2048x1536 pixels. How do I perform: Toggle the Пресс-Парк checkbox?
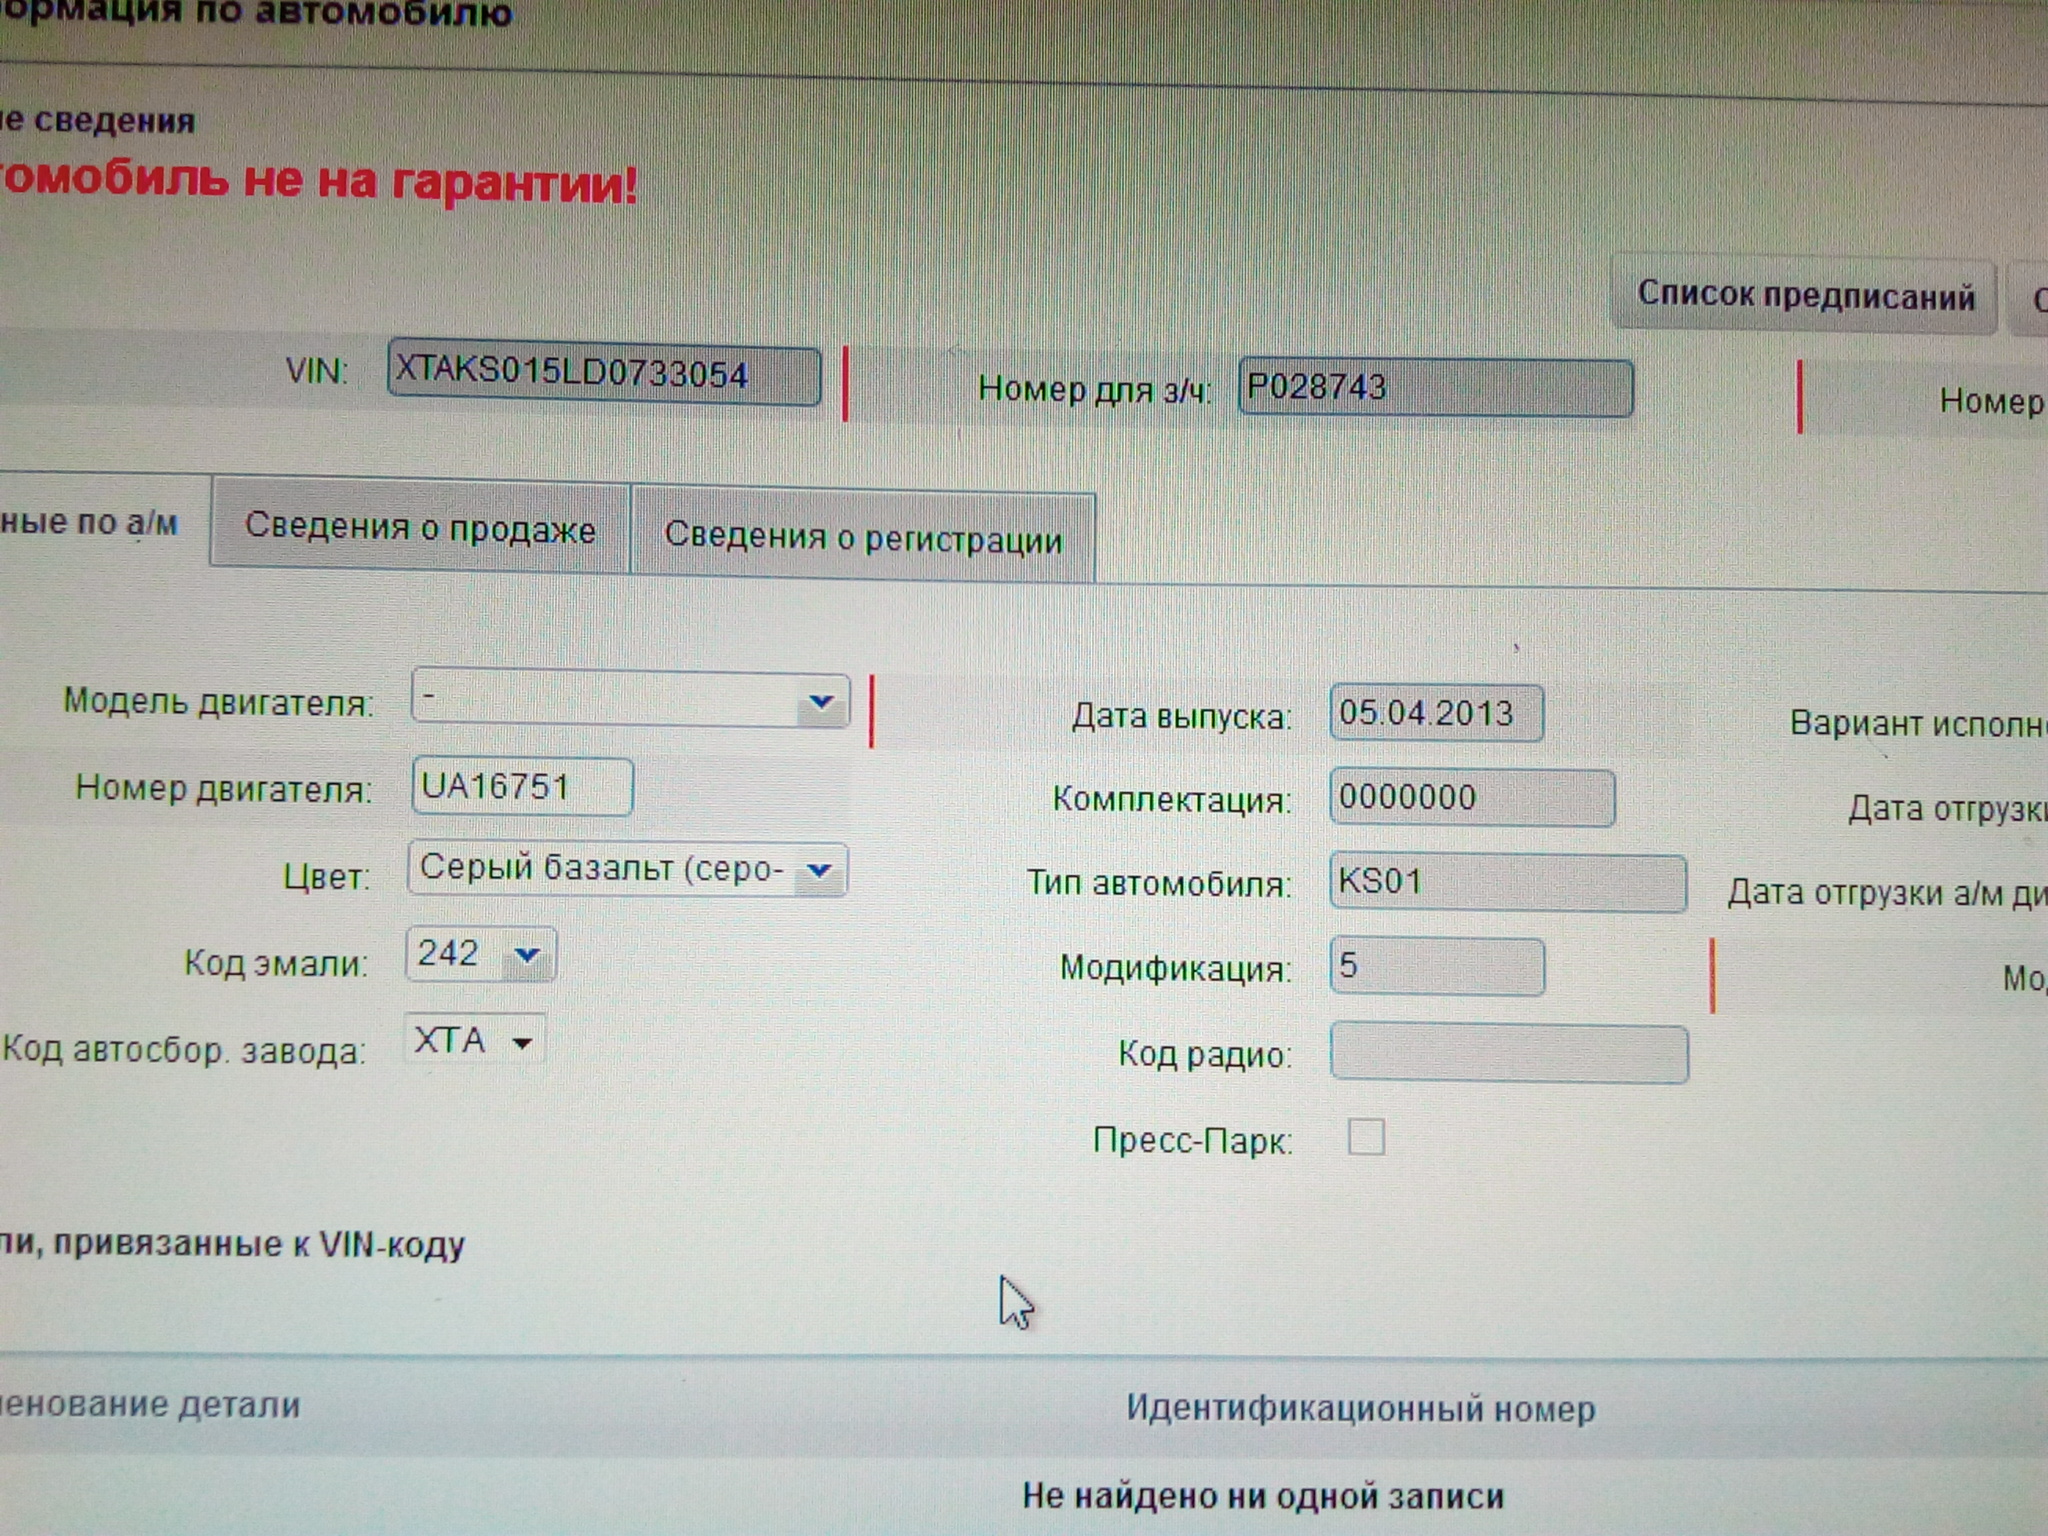click(1366, 1138)
